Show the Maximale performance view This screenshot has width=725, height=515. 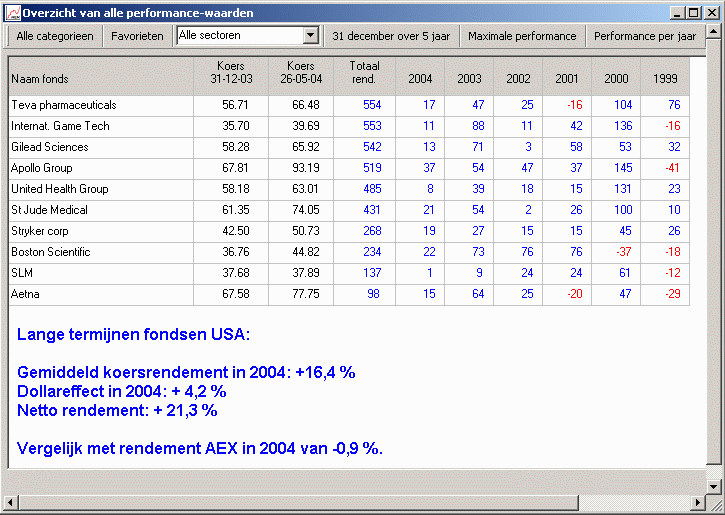pos(522,36)
